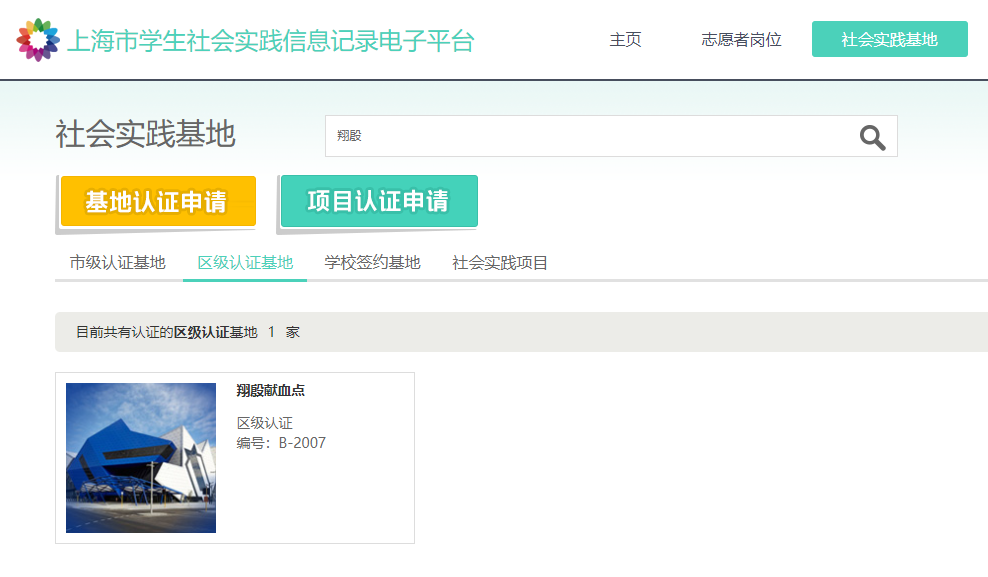The width and height of the screenshot is (988, 577).
Task: Click the site title 上海市学生社会实践信息记录电子平台
Action: (270, 41)
